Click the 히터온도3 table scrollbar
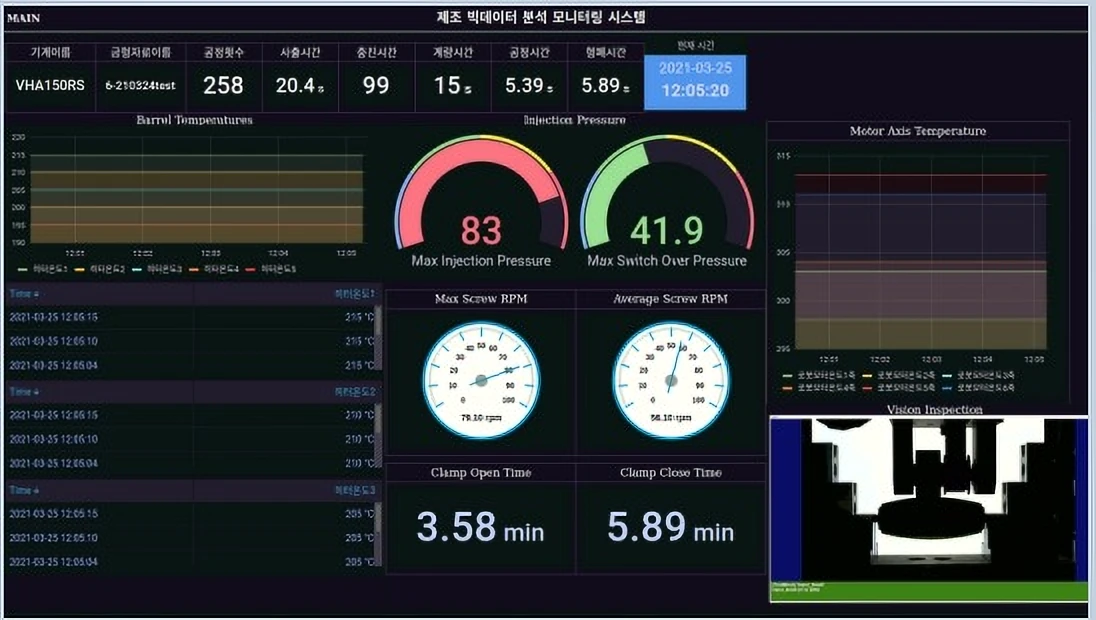Screen dimensions: 1096x620 [x=378, y=534]
